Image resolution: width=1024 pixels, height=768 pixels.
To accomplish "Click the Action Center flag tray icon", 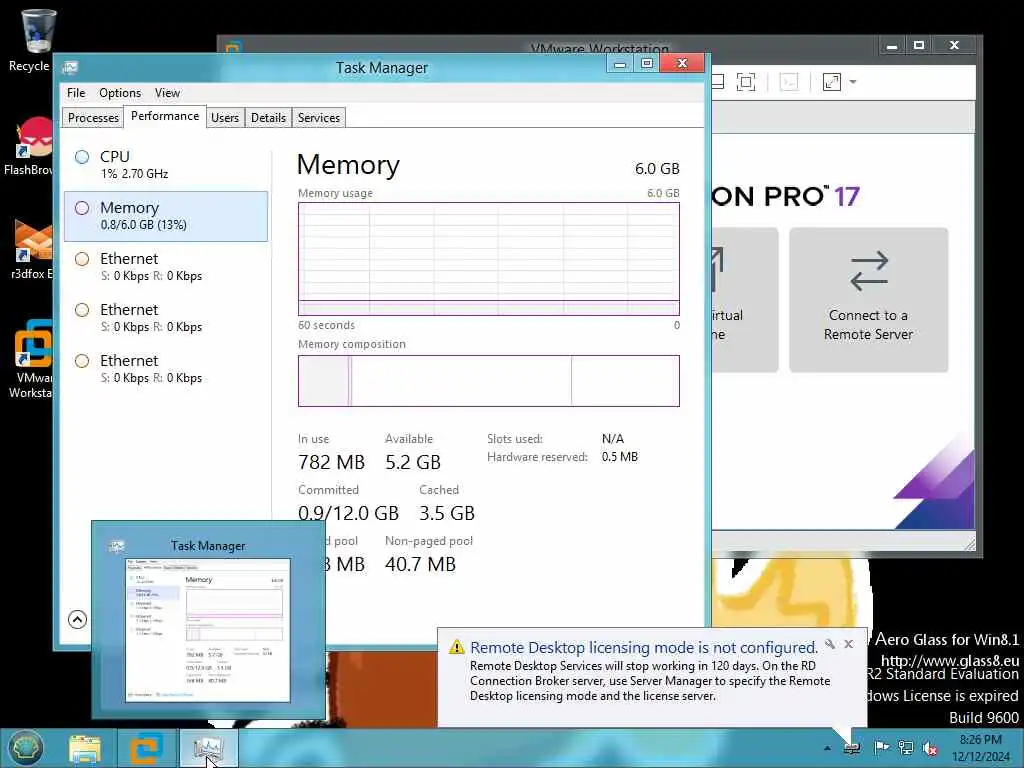I will (881, 748).
